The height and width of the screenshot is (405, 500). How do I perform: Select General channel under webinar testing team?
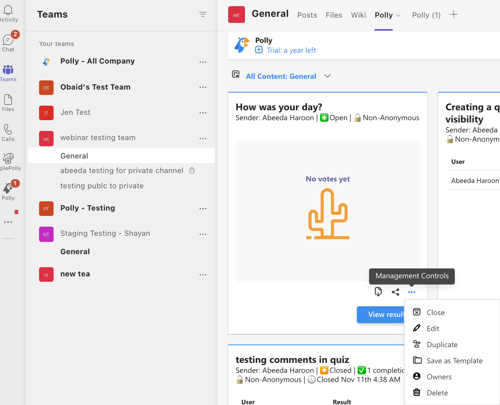[122, 156]
